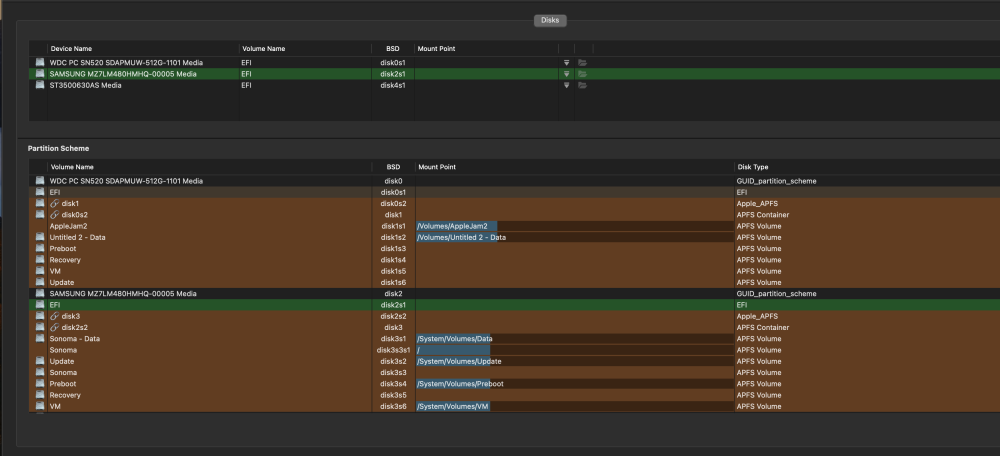Click APFS Container type for disk1

click(x=763, y=215)
